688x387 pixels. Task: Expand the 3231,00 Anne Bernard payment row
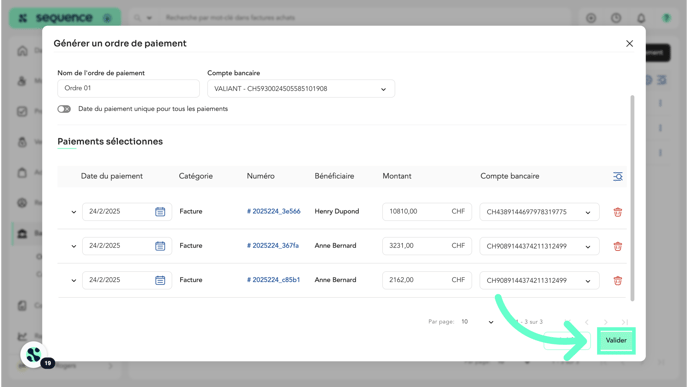(x=73, y=246)
